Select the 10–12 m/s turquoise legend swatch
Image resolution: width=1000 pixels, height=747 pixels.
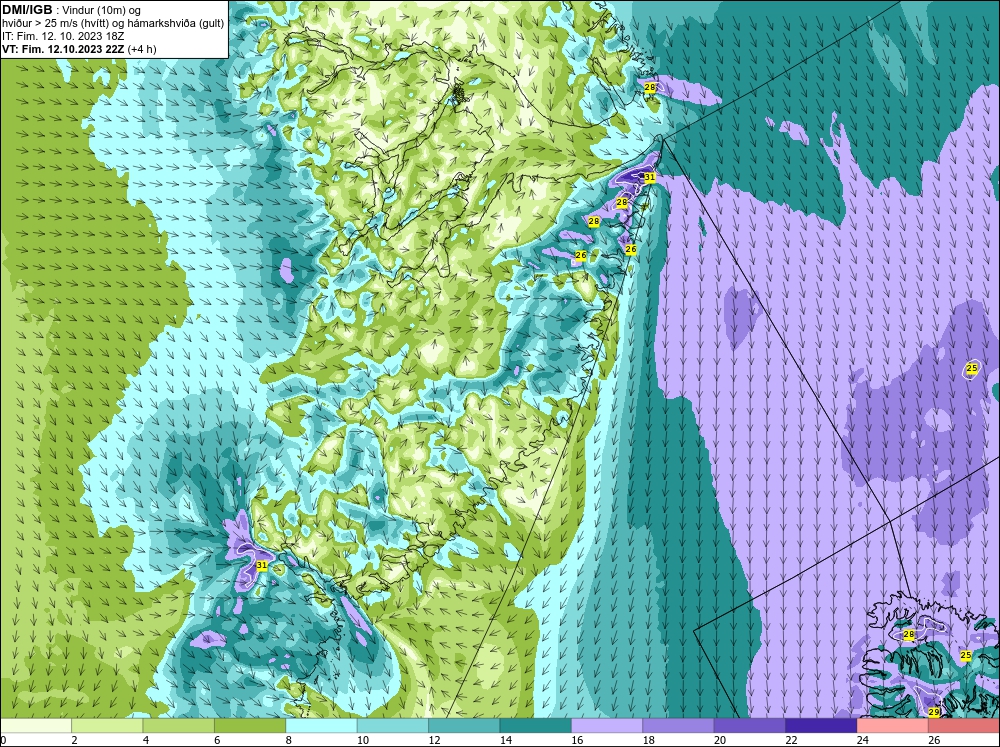(x=393, y=726)
